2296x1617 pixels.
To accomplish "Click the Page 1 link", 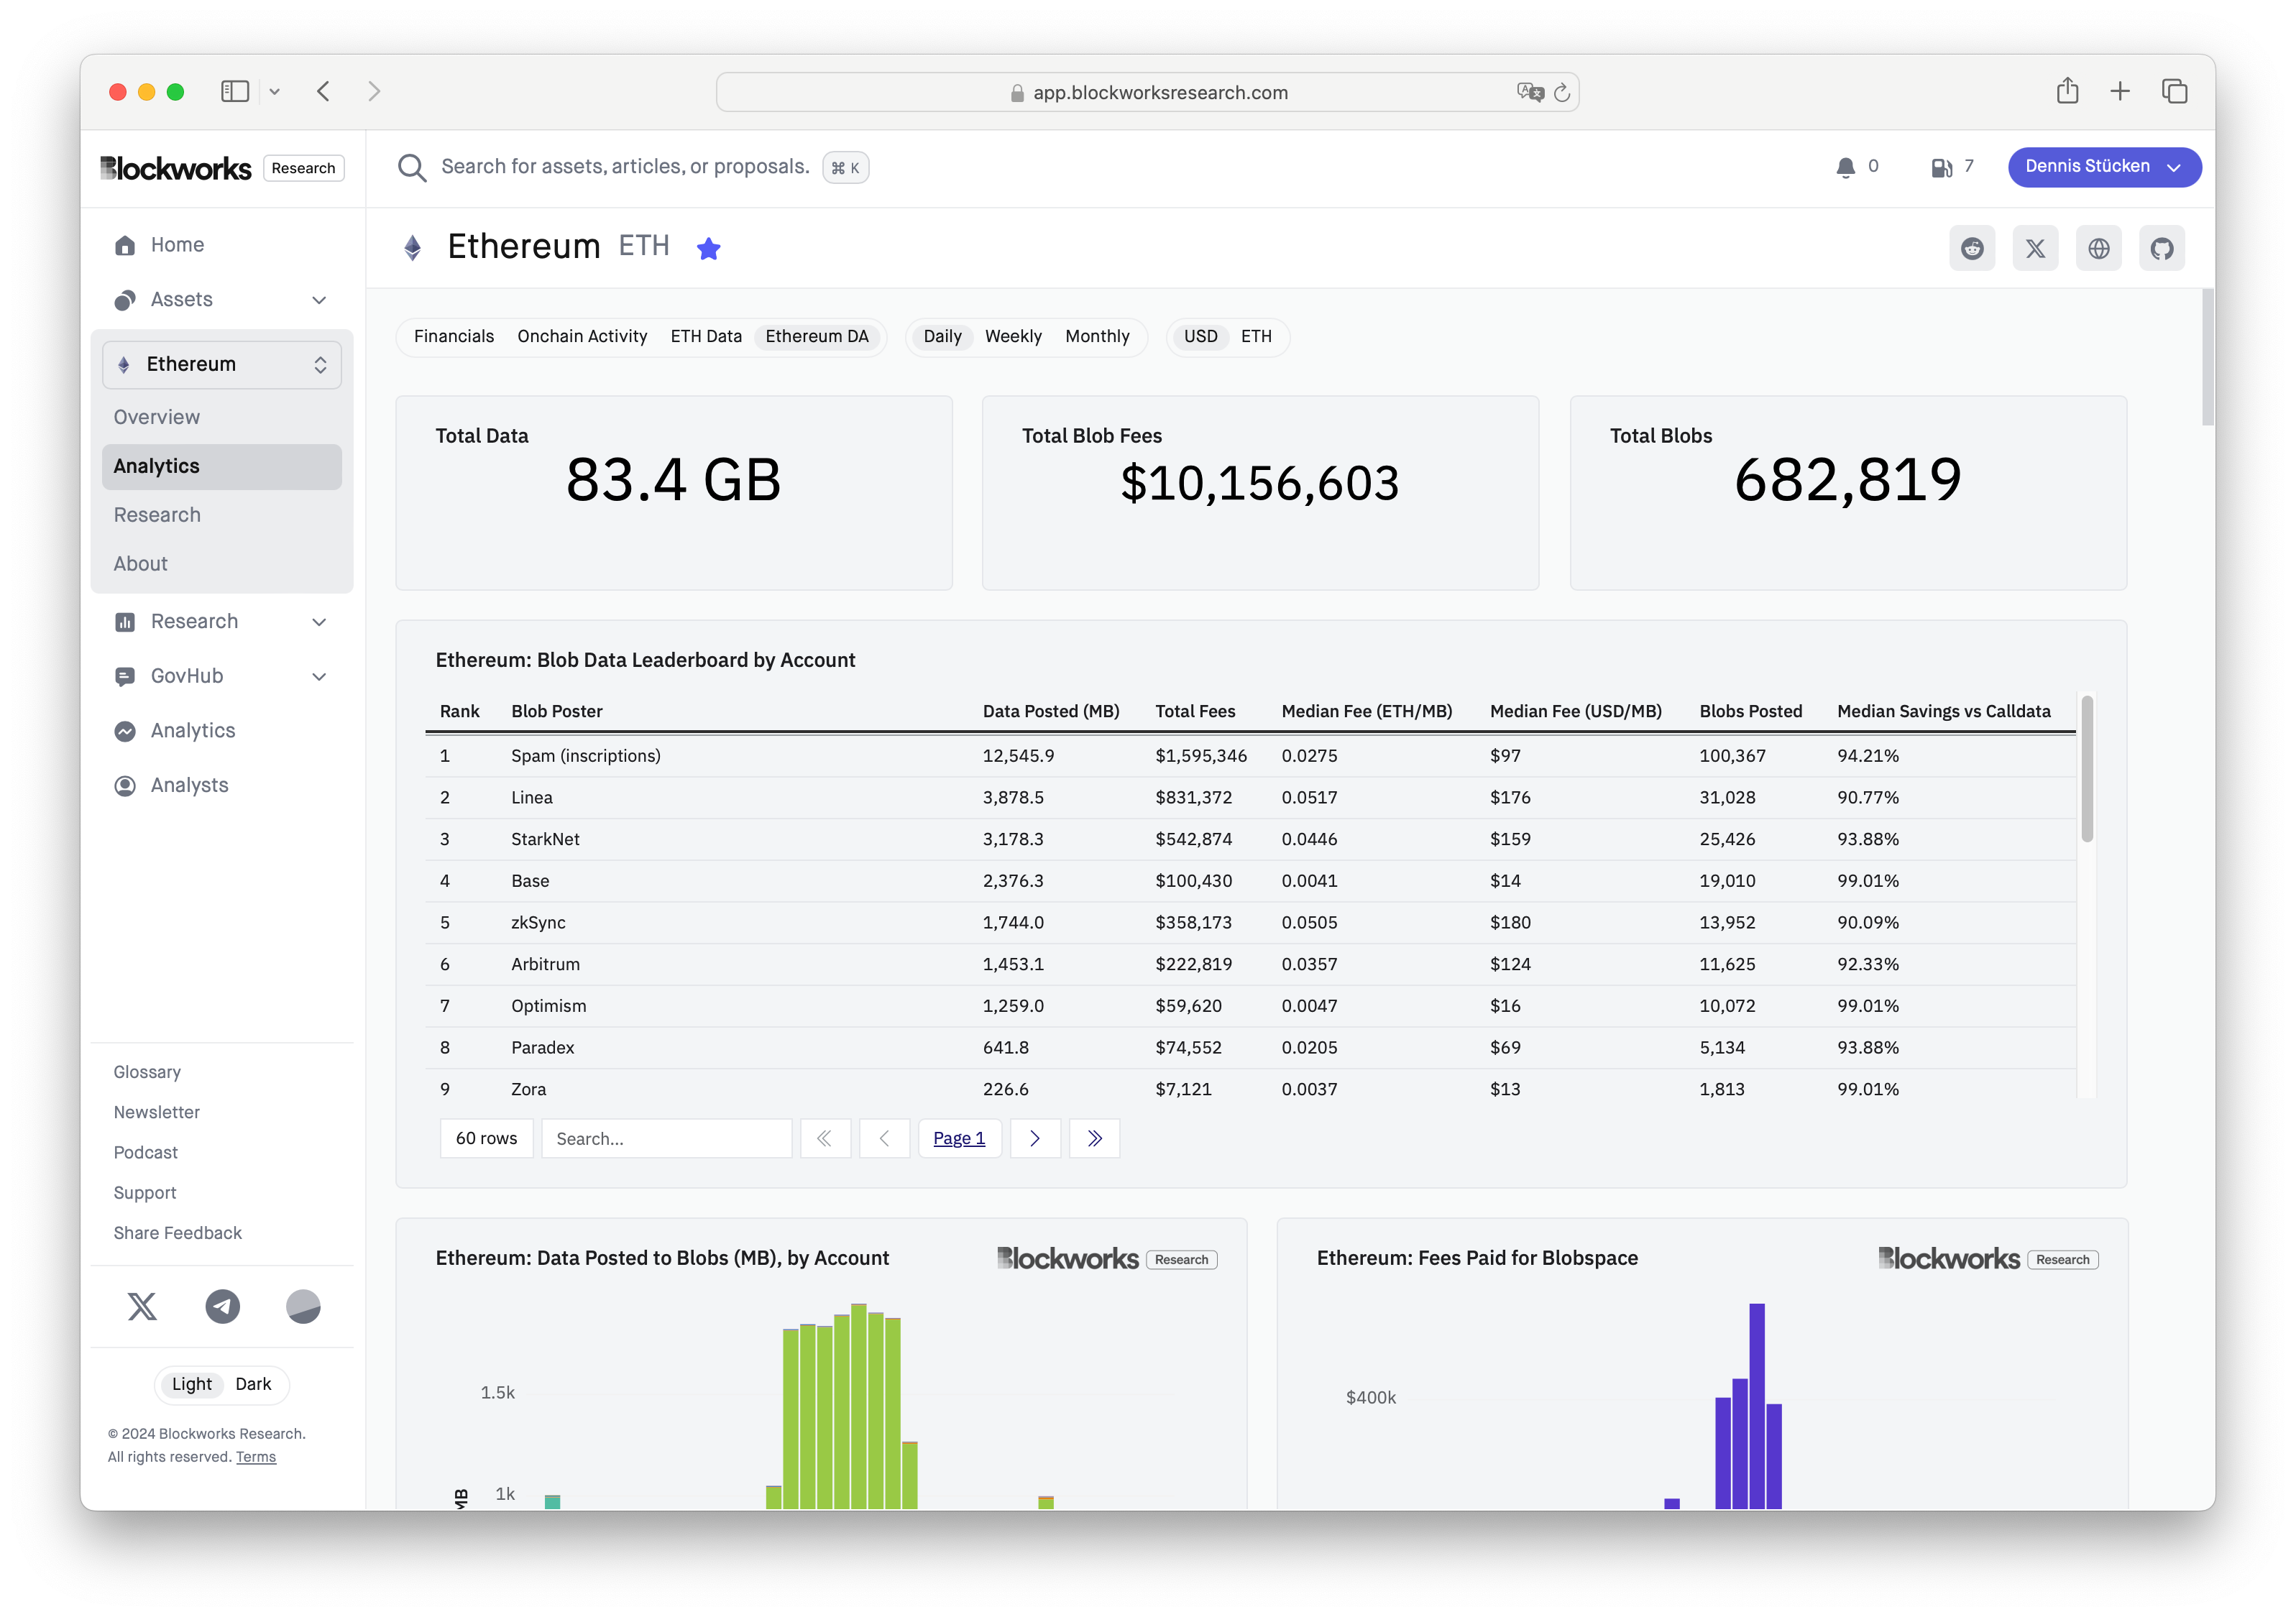I will point(959,1138).
